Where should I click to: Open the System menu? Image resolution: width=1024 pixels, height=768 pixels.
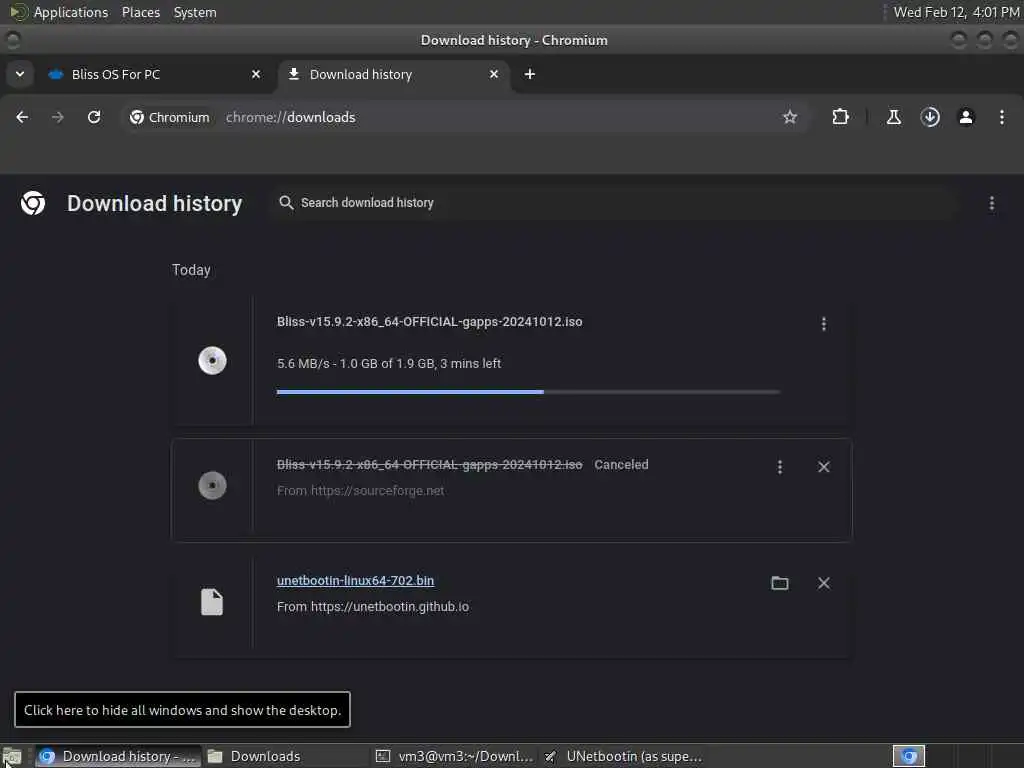195,12
